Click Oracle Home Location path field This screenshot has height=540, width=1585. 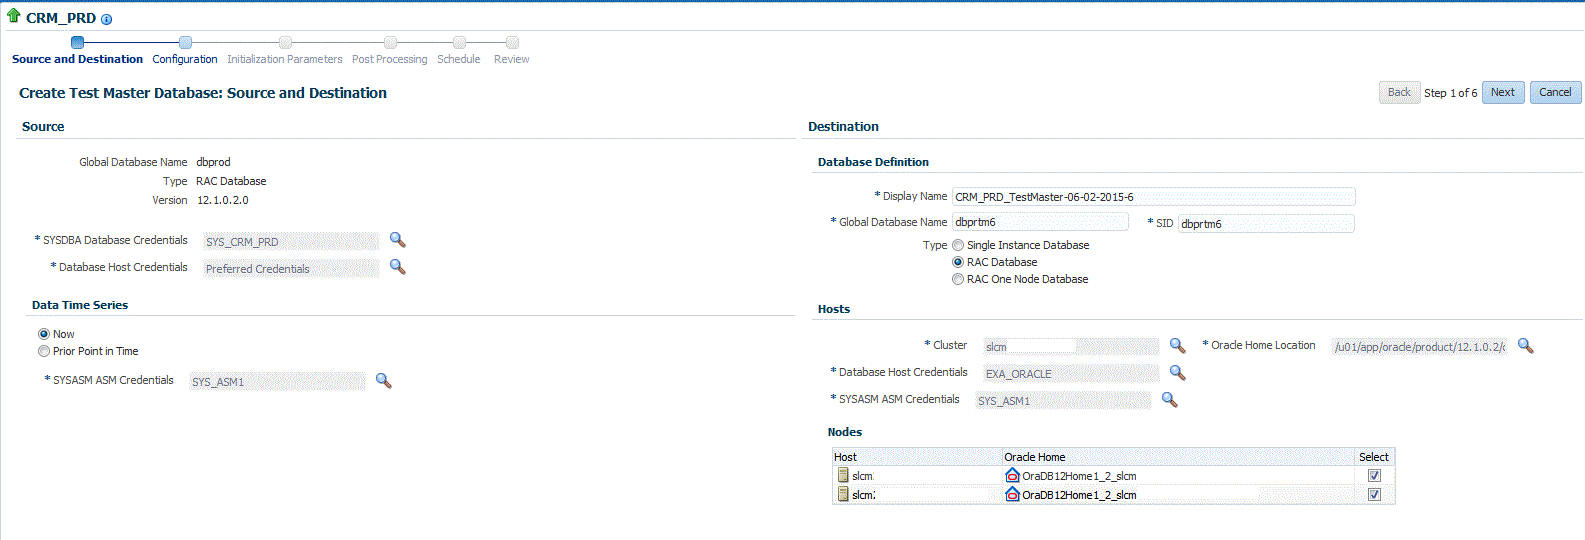[1420, 346]
